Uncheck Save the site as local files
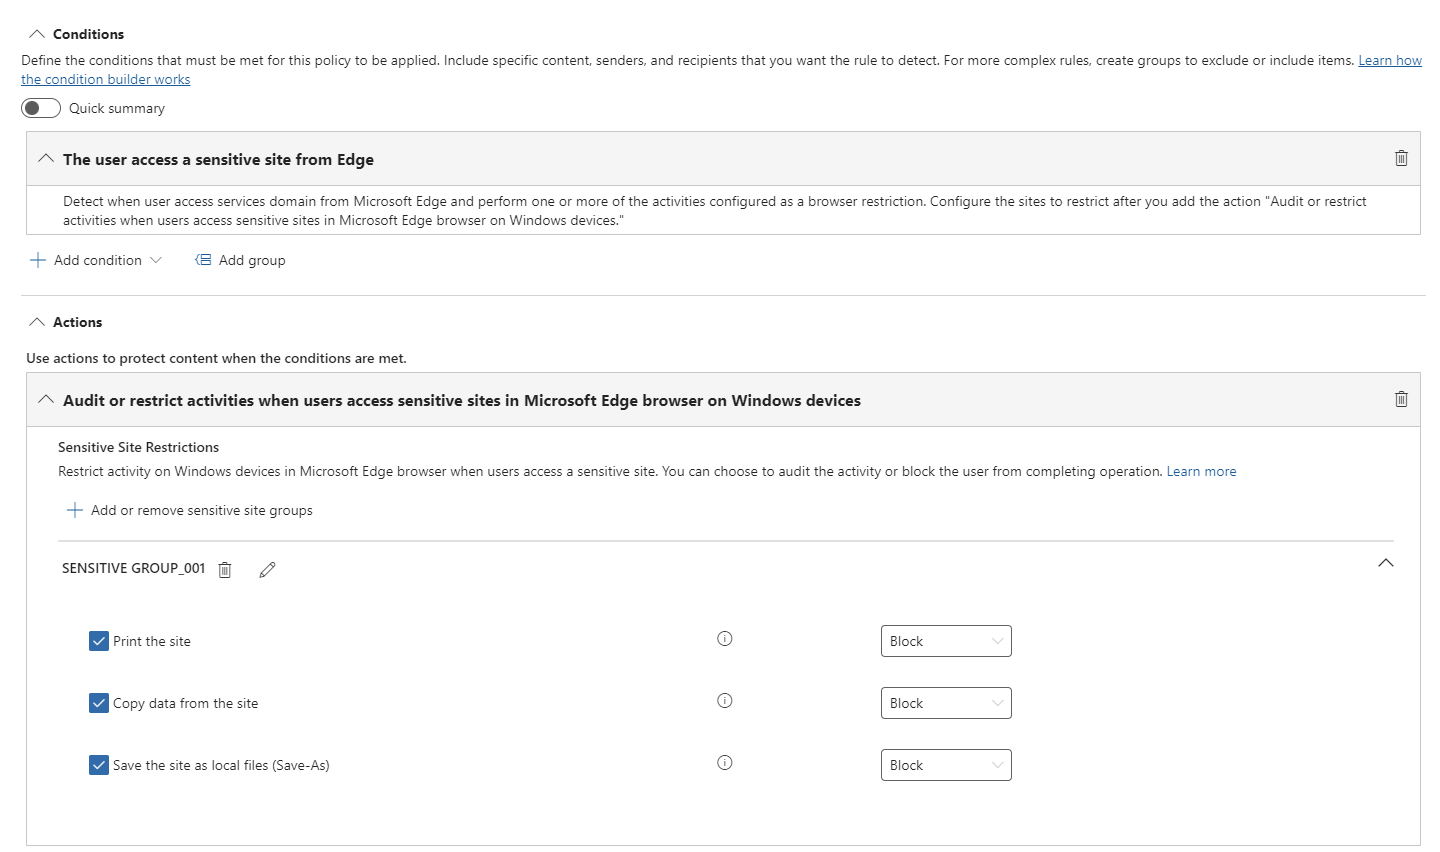 pyautogui.click(x=98, y=764)
